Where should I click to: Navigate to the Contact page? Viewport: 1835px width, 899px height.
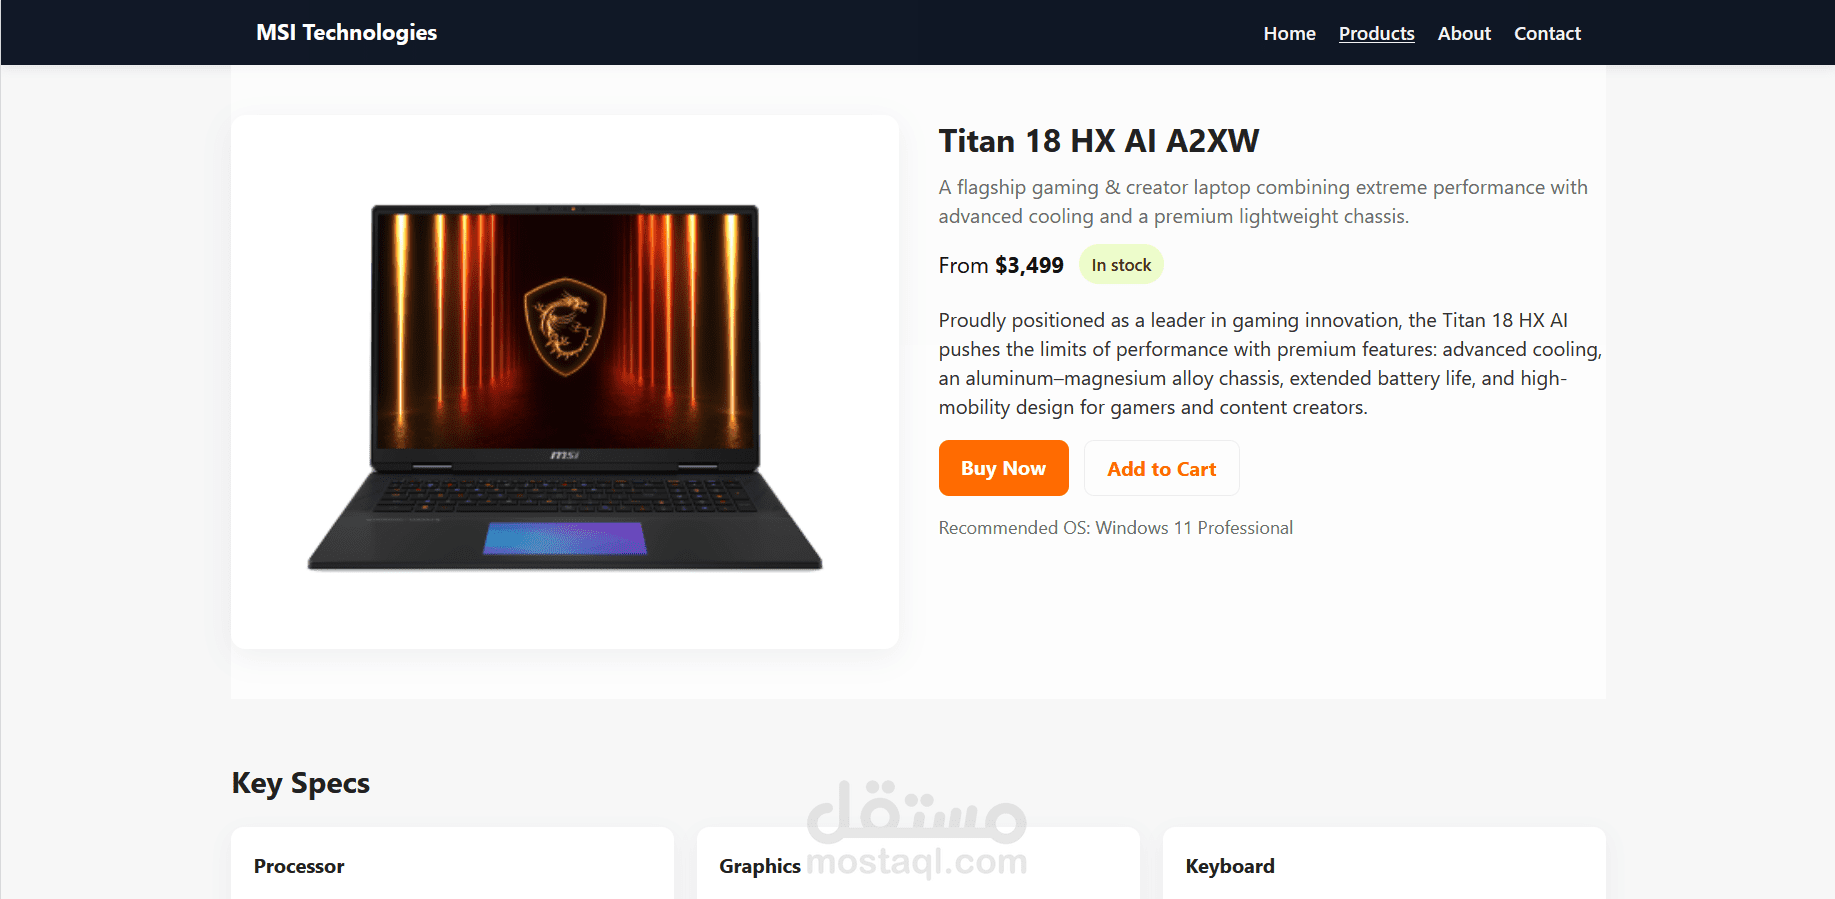coord(1547,33)
